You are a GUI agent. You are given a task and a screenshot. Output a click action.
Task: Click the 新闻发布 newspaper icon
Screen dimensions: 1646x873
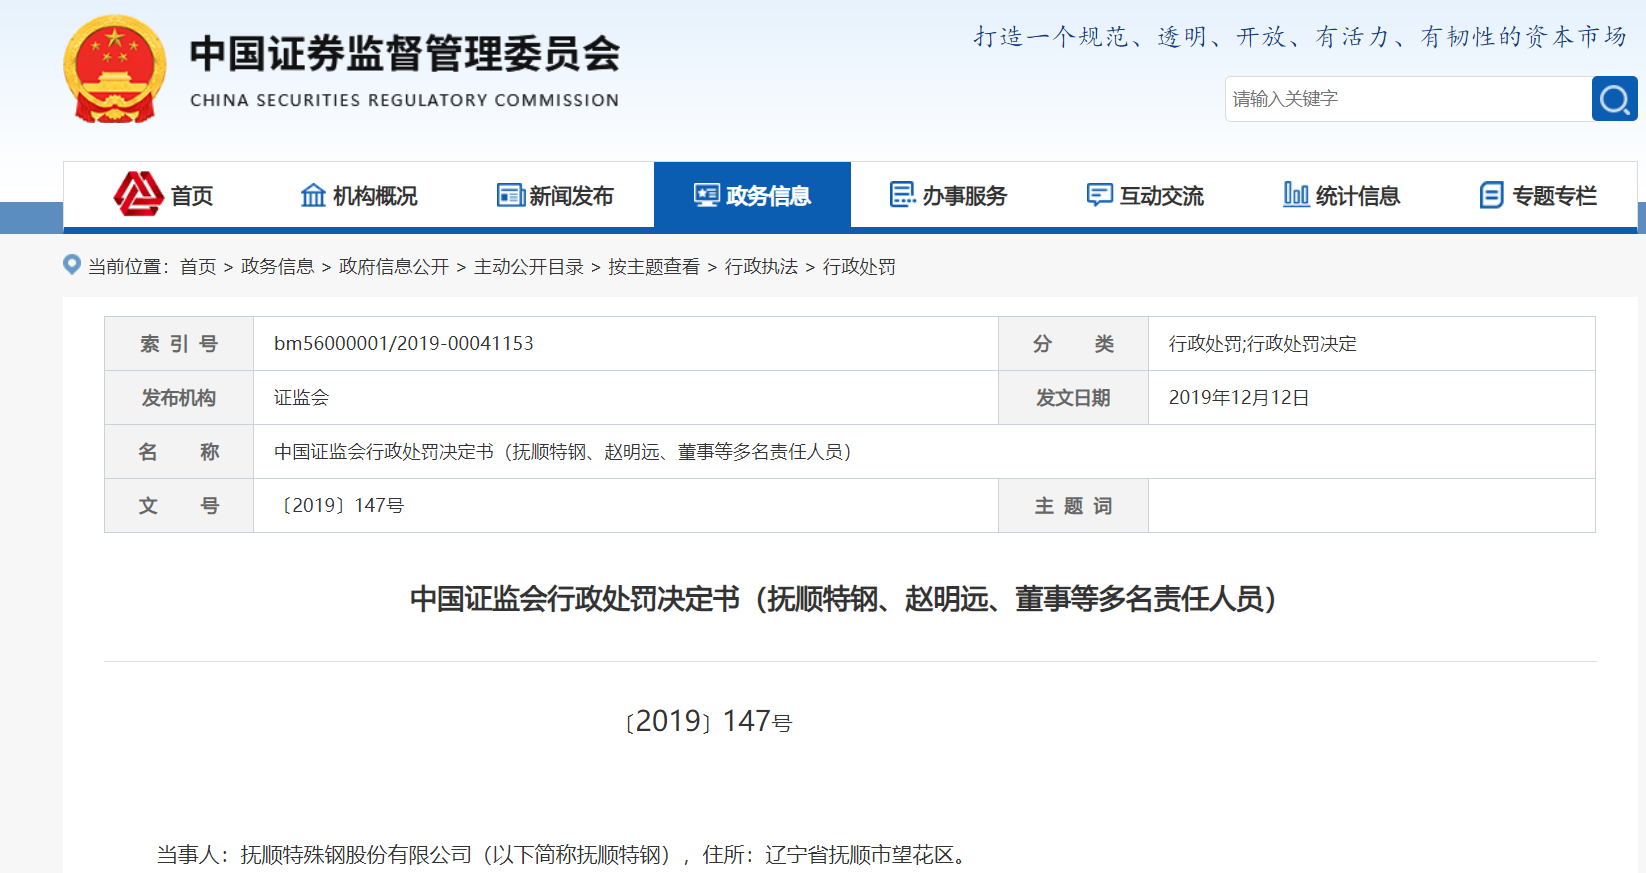click(510, 195)
